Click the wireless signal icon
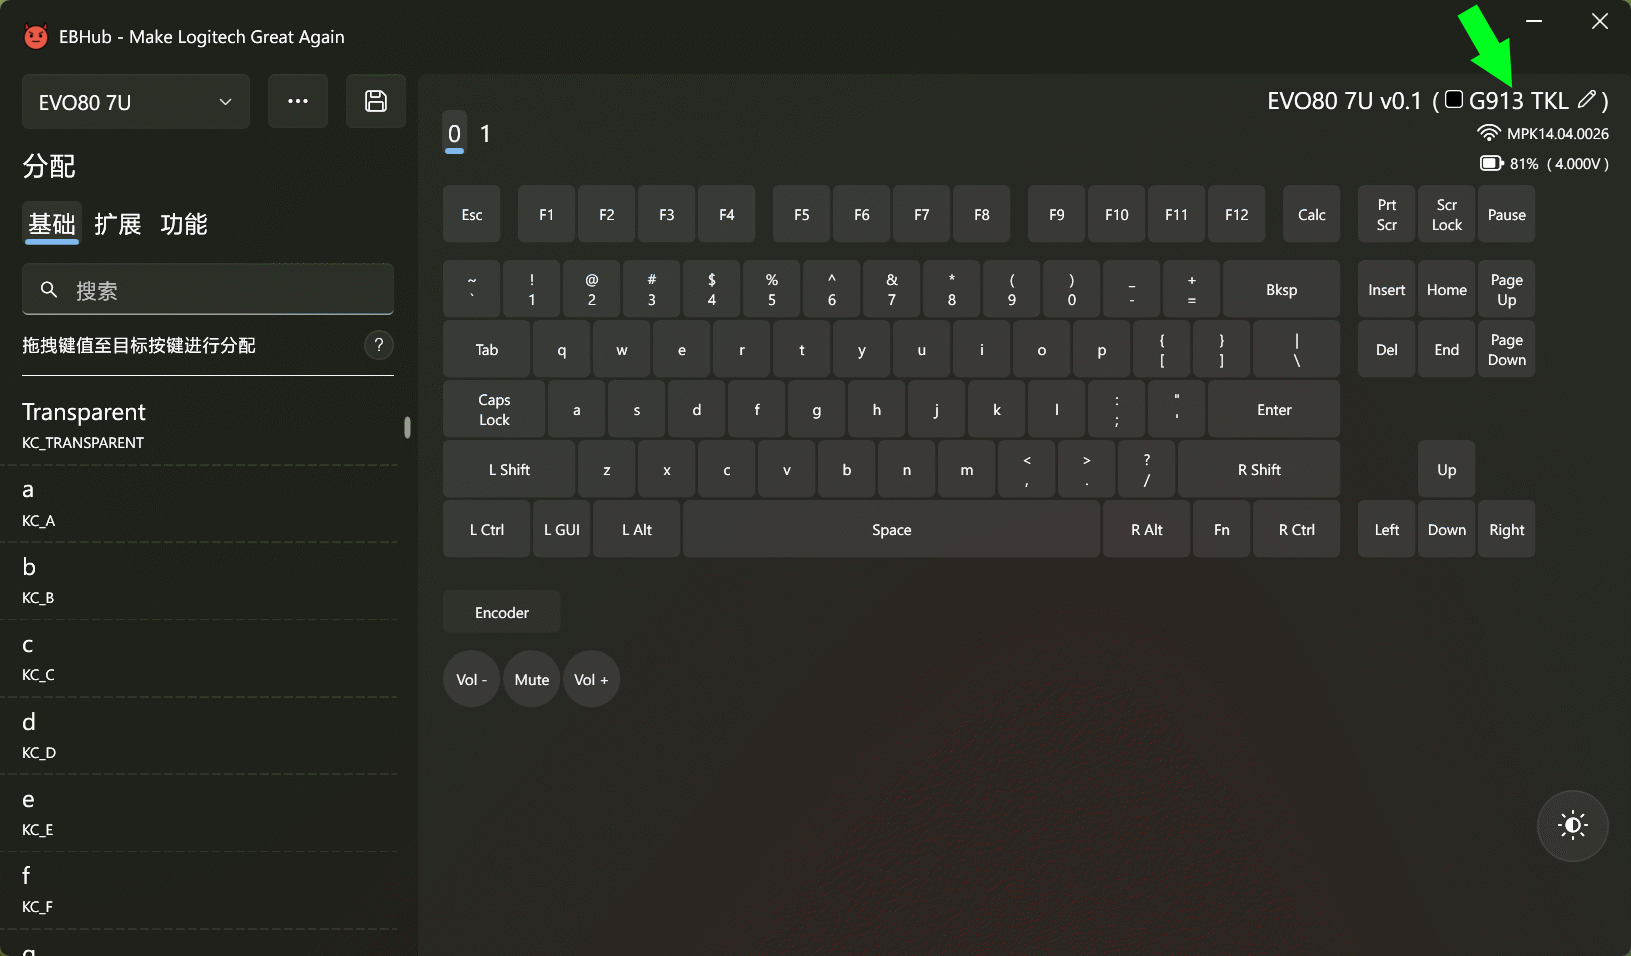Image resolution: width=1631 pixels, height=956 pixels. click(x=1488, y=133)
